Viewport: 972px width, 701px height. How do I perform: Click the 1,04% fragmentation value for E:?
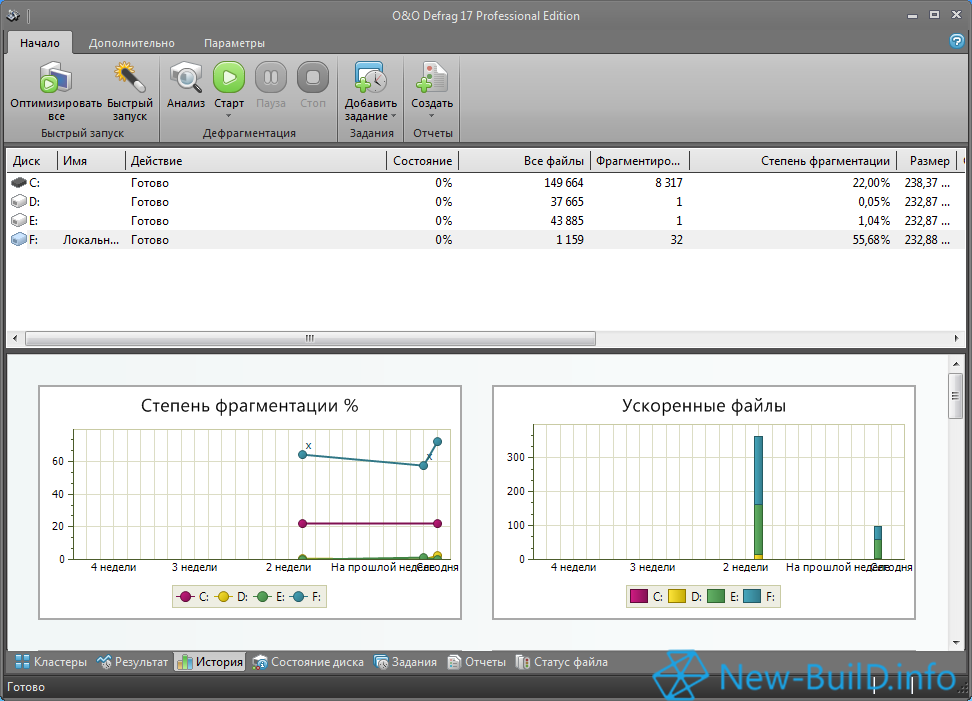pos(873,221)
